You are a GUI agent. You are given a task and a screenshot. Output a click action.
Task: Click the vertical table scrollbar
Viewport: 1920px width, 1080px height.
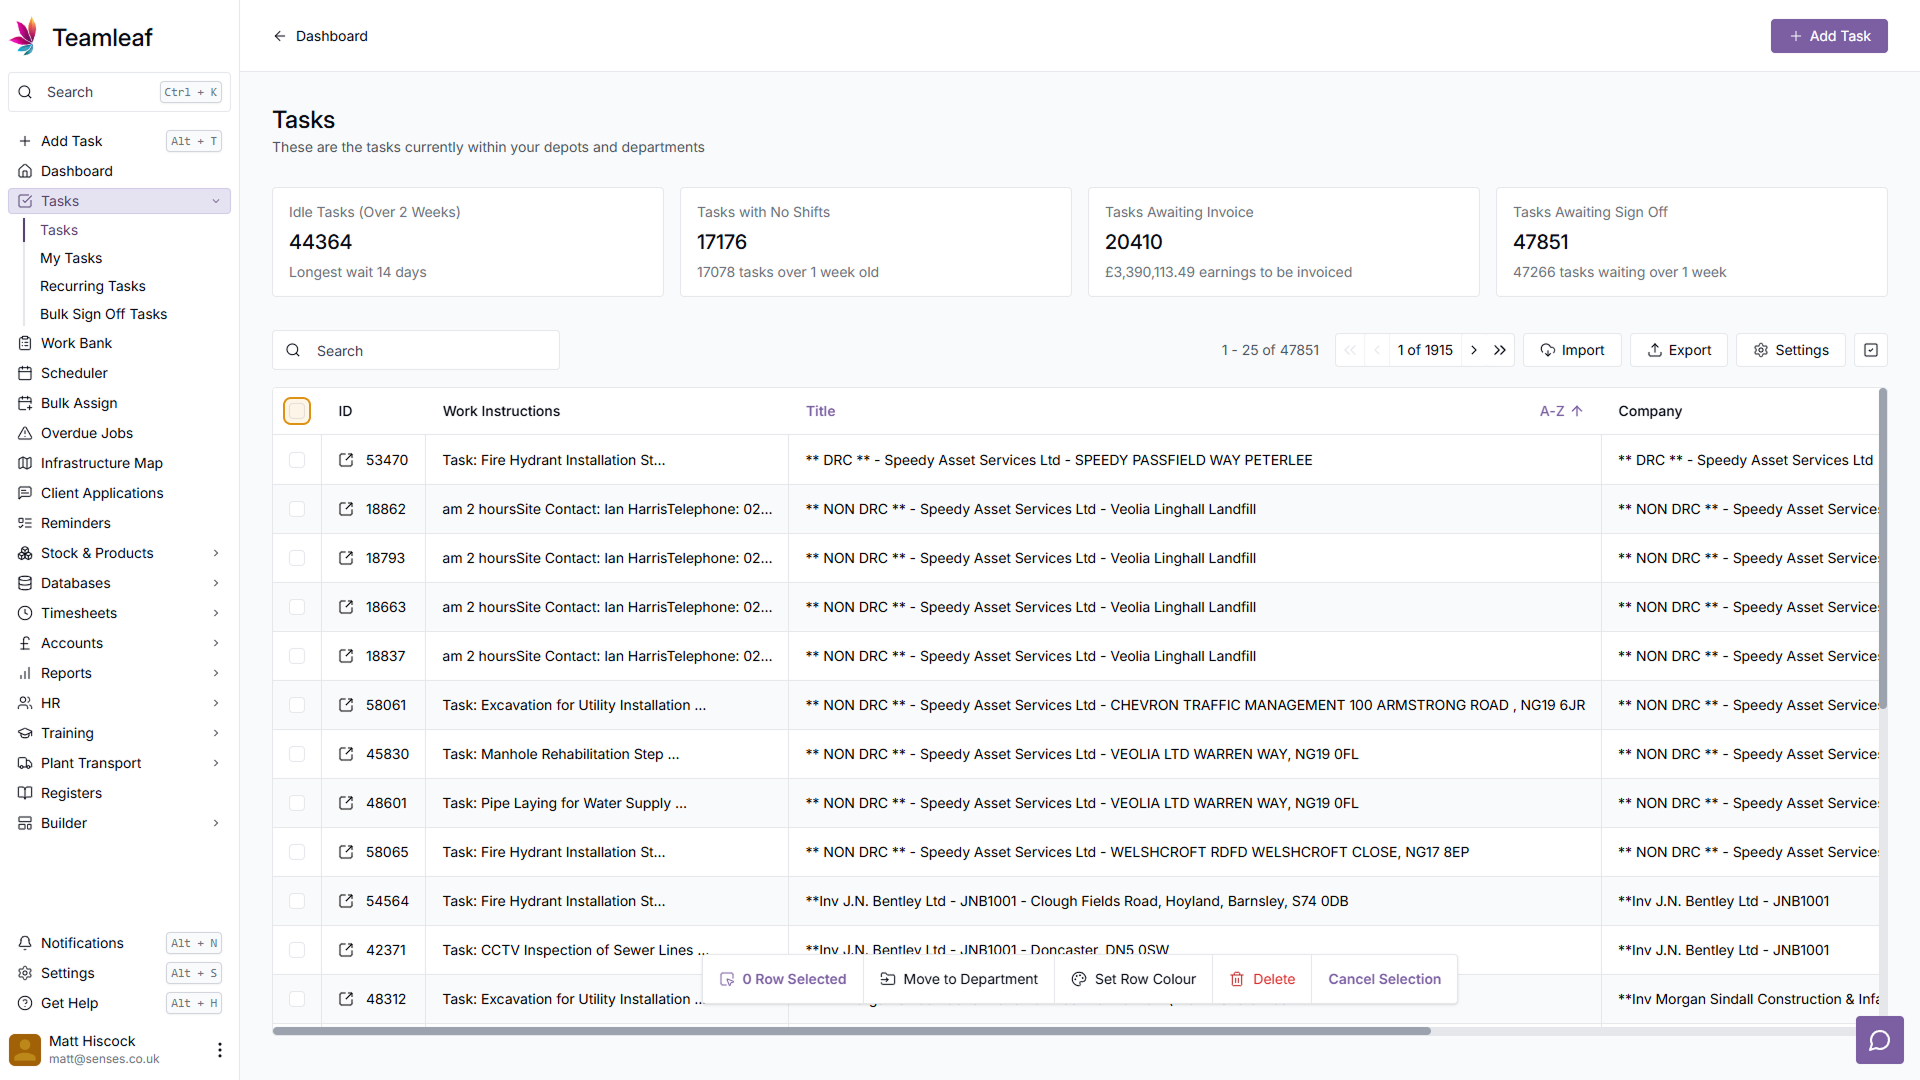(x=1883, y=549)
